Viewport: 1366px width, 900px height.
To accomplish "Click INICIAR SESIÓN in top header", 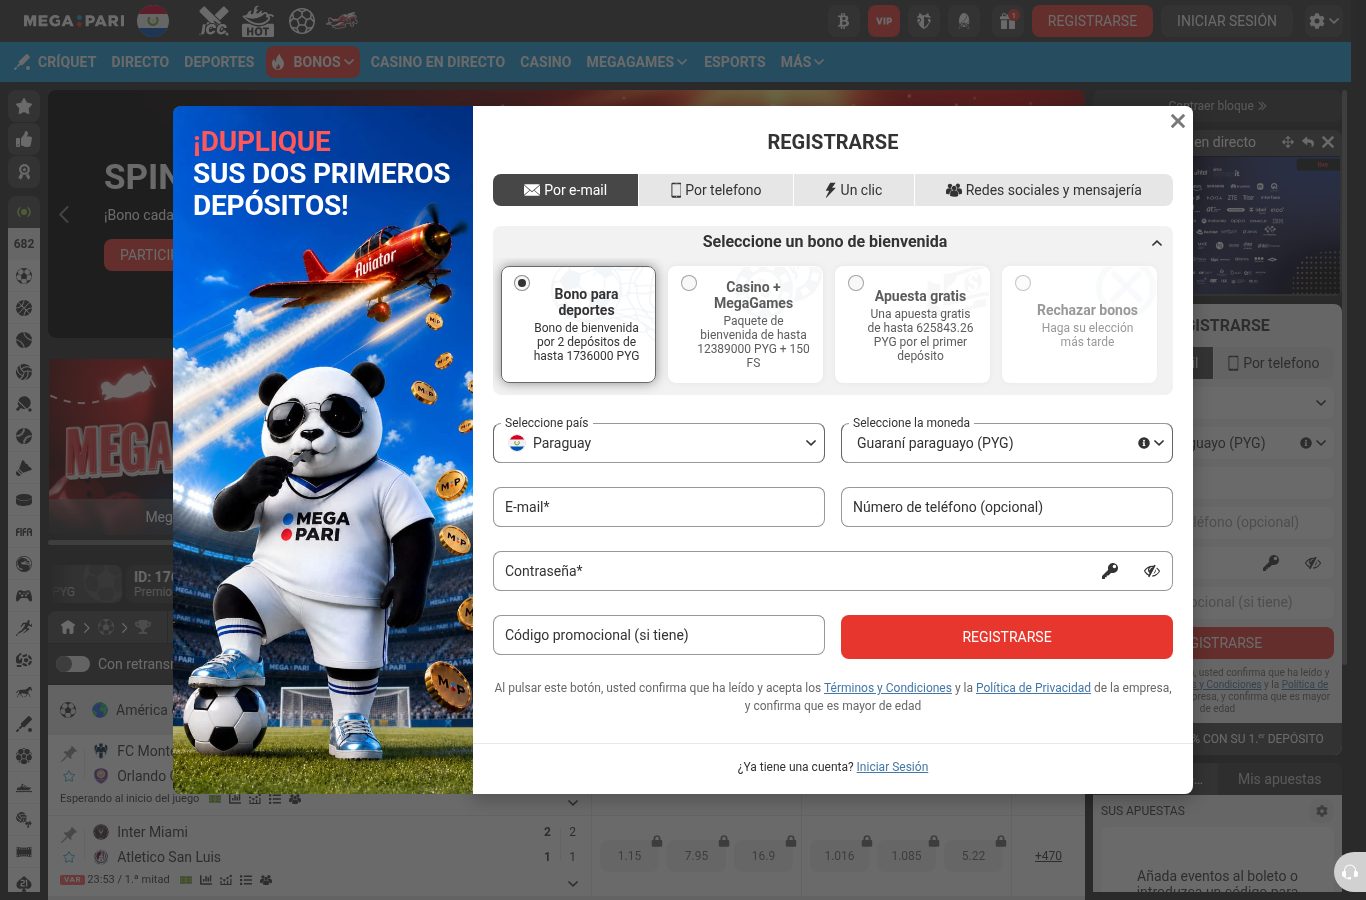I will [1227, 21].
